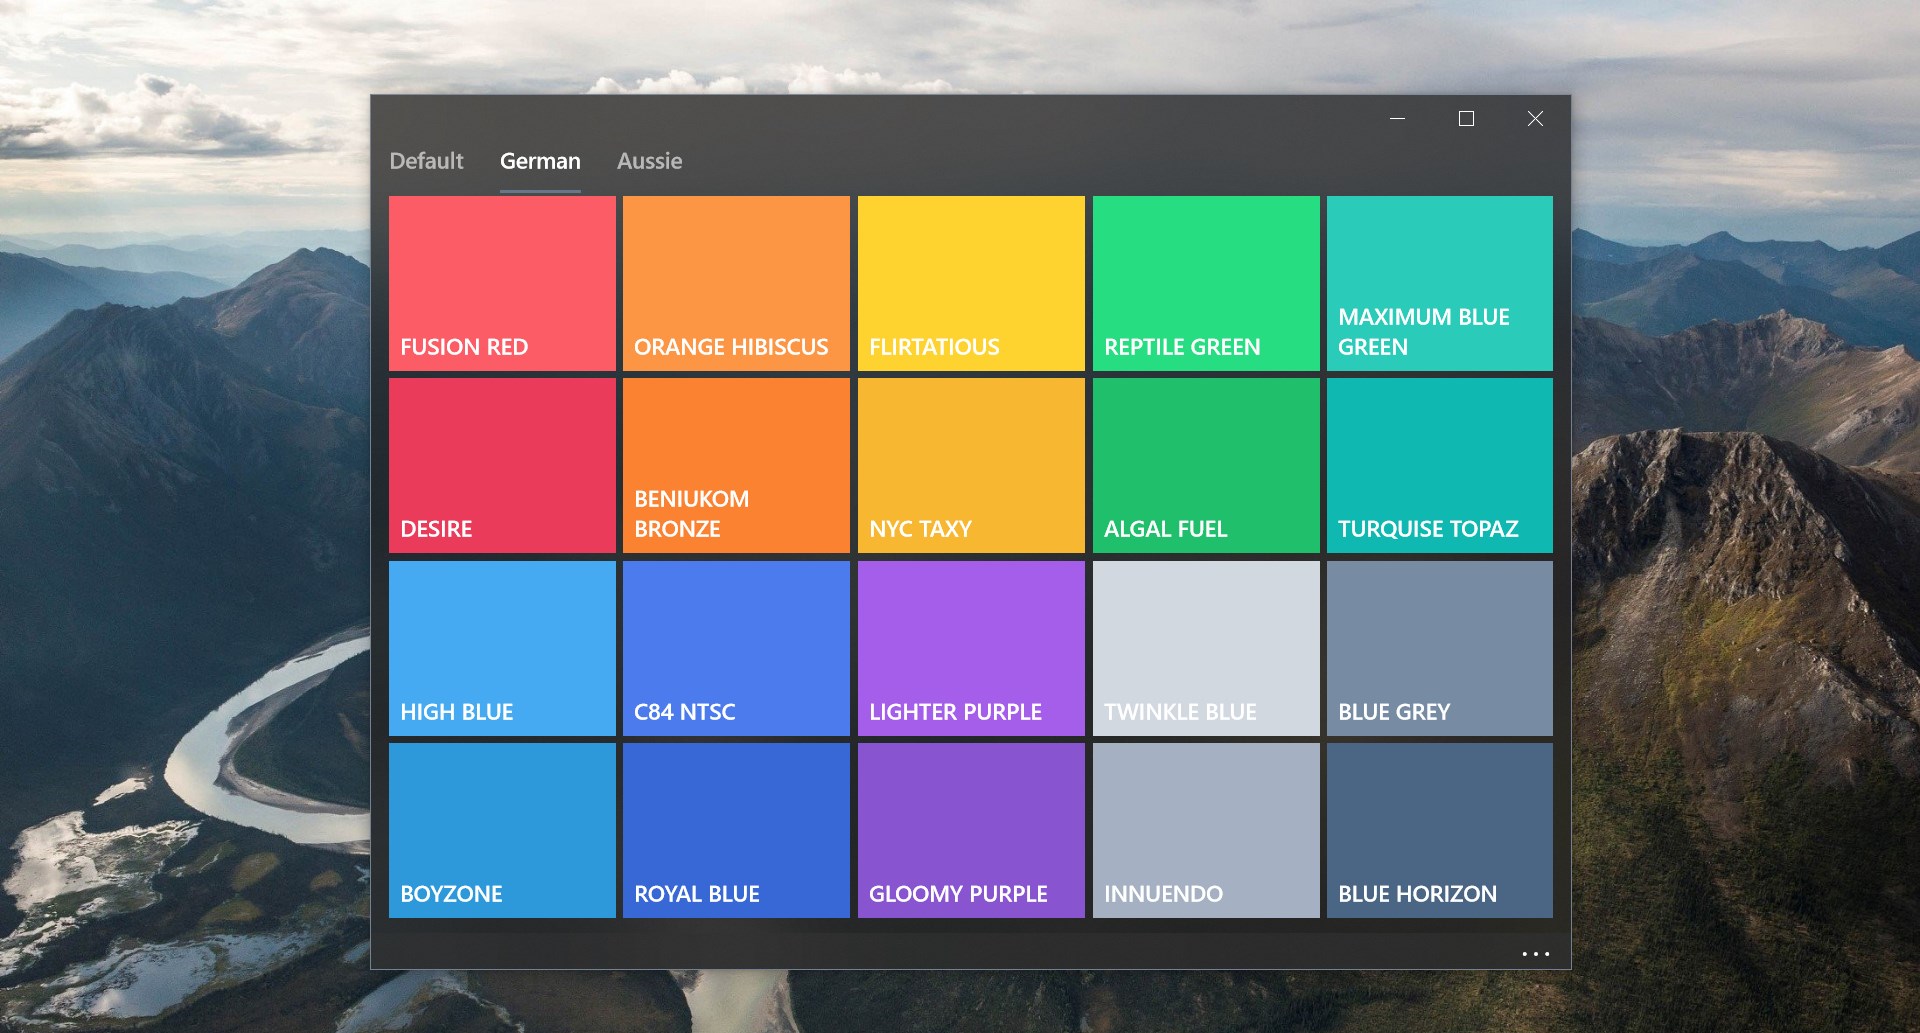
Task: Pick the C84 NTSC swatch
Action: 736,648
